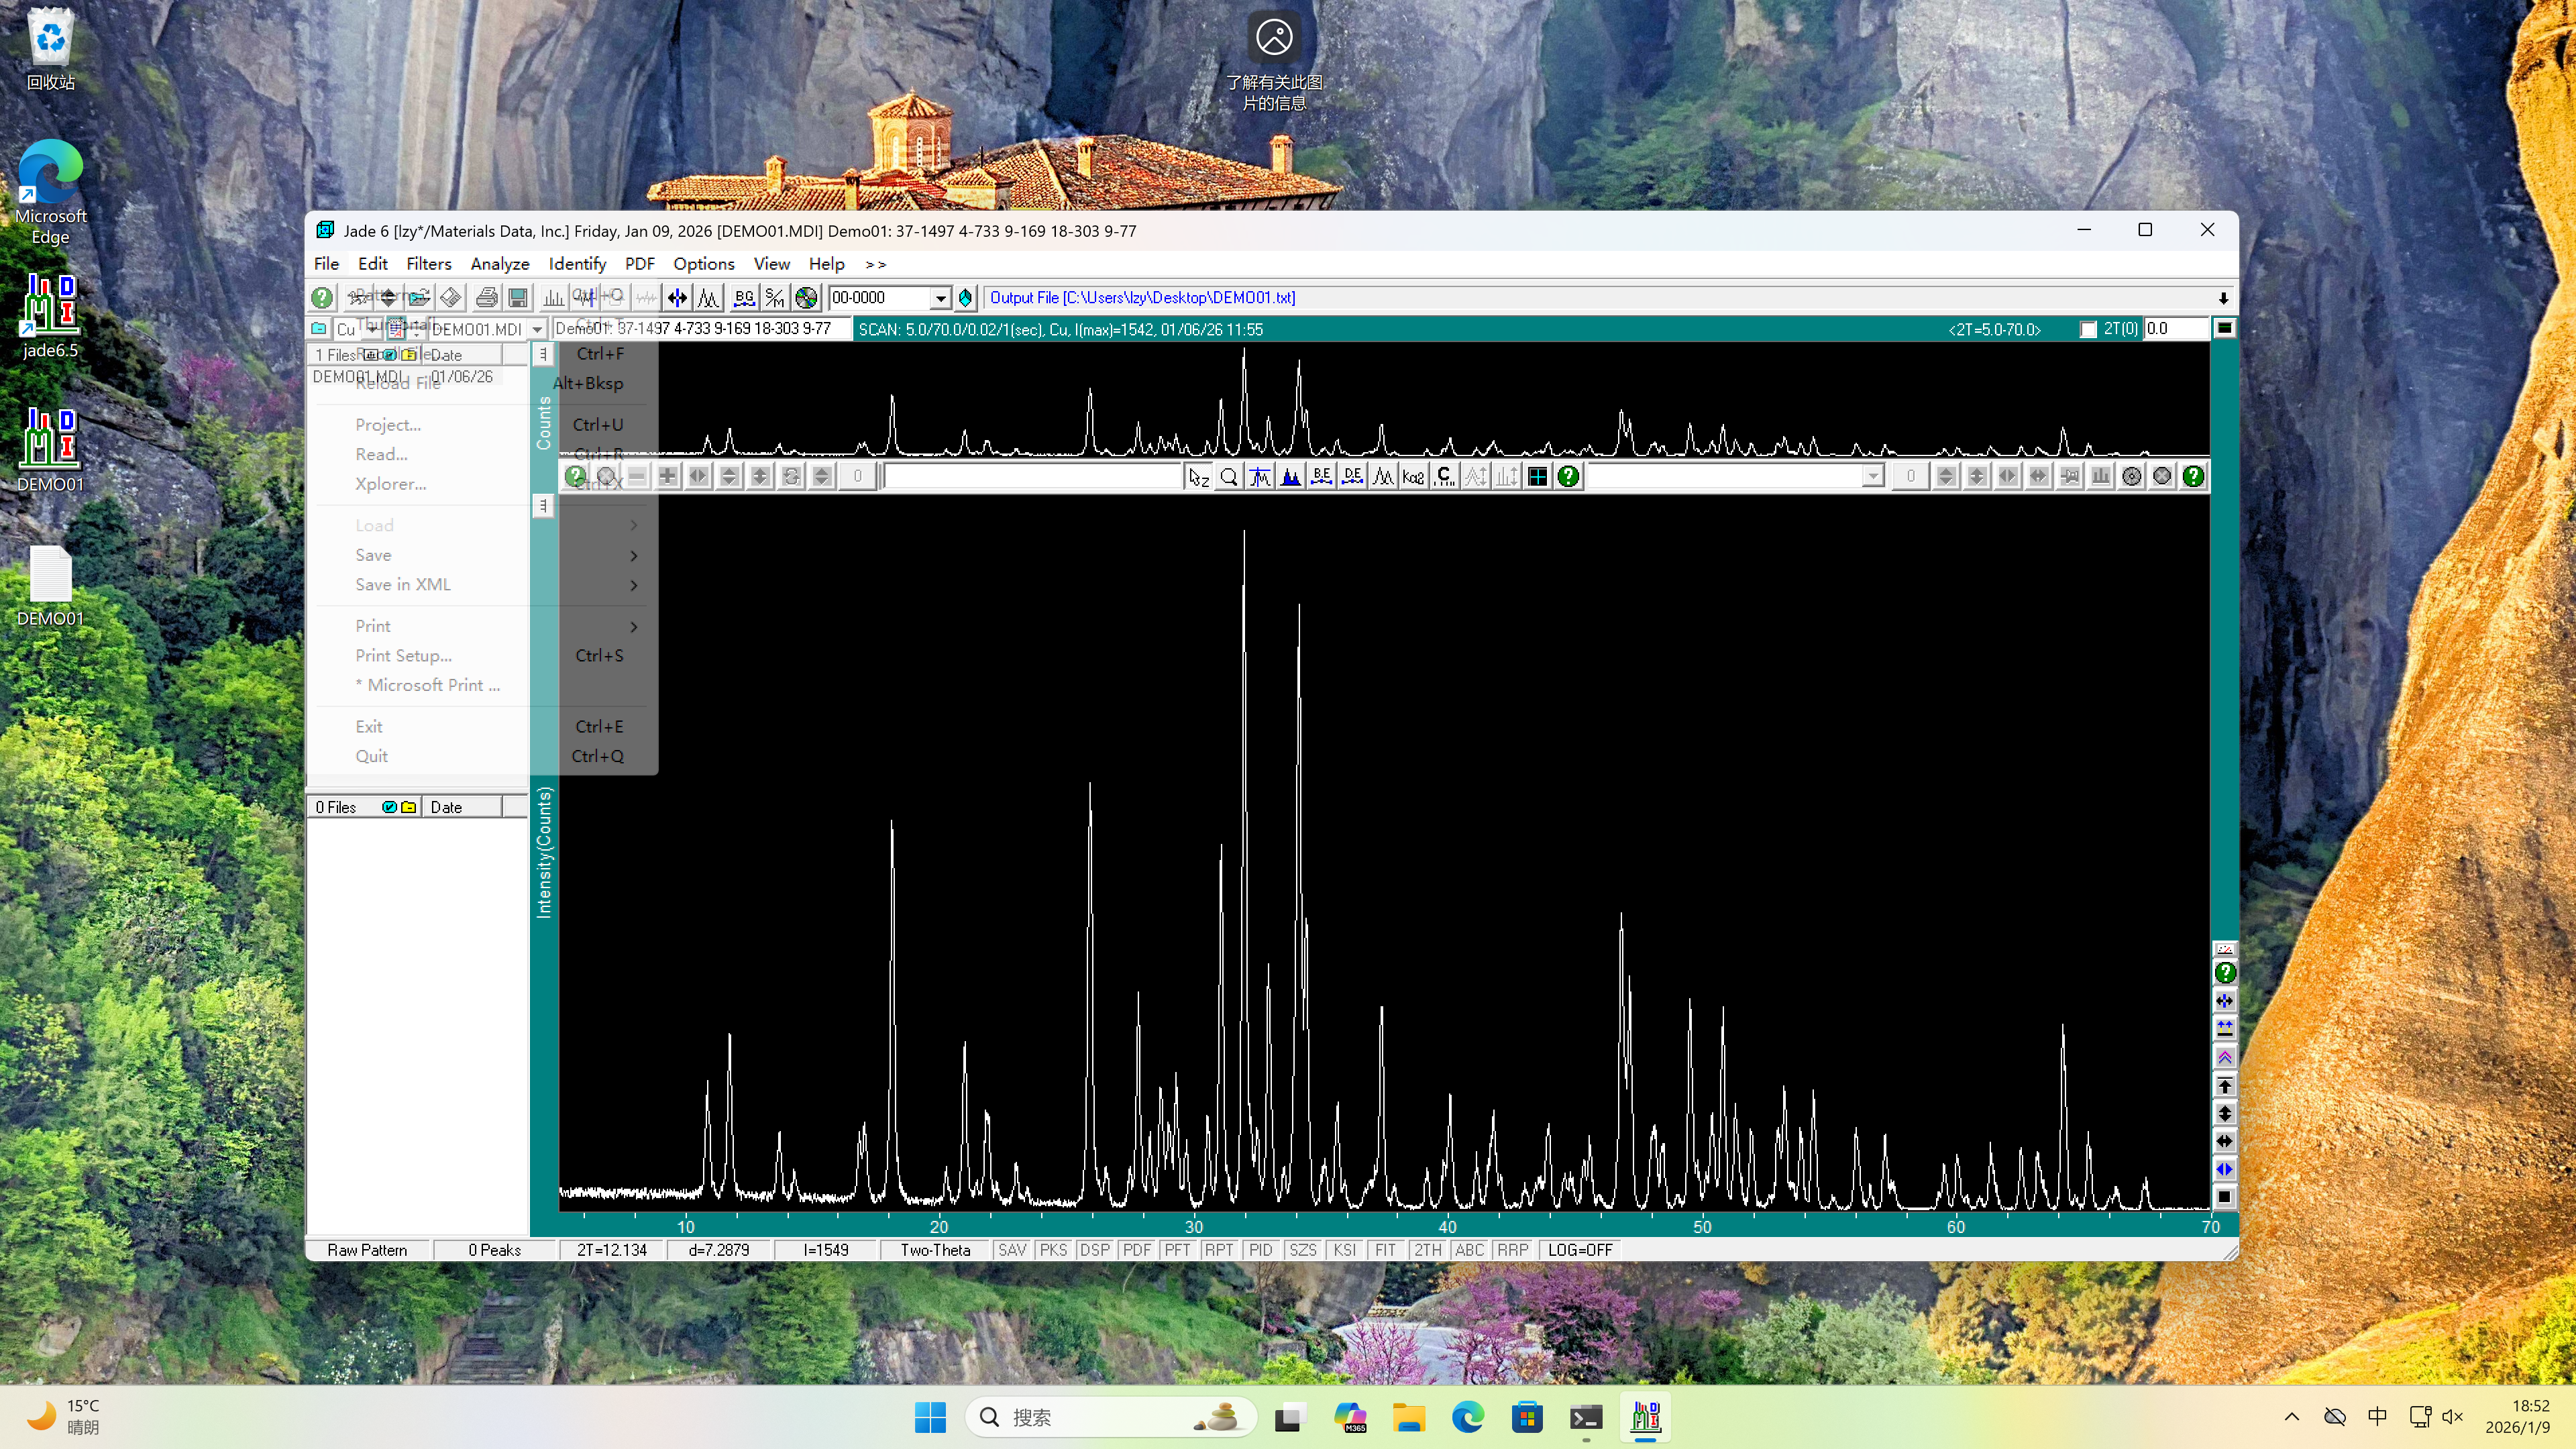This screenshot has width=2576, height=1449.
Task: Select the zoom magnifier tool icon
Action: [1229, 477]
